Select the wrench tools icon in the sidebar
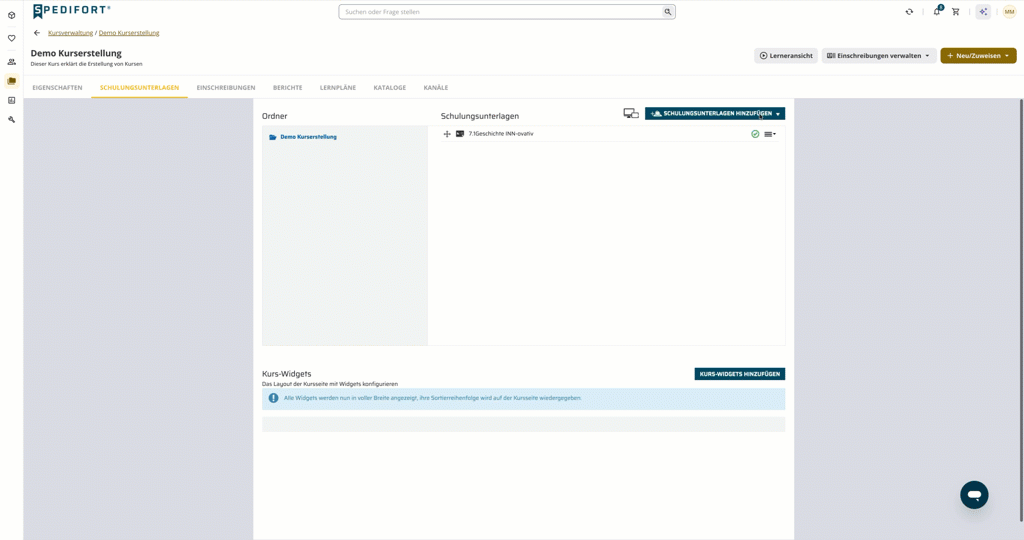The width and height of the screenshot is (1024, 540). [x=11, y=119]
